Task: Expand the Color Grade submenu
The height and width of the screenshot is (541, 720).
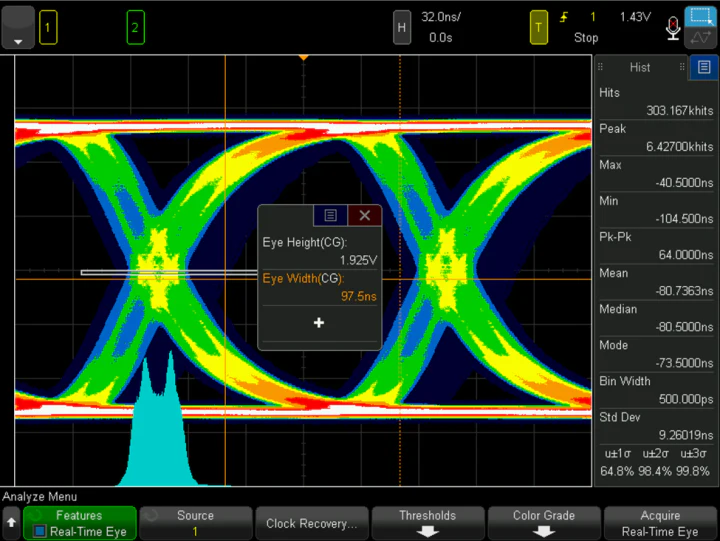Action: [x=544, y=523]
